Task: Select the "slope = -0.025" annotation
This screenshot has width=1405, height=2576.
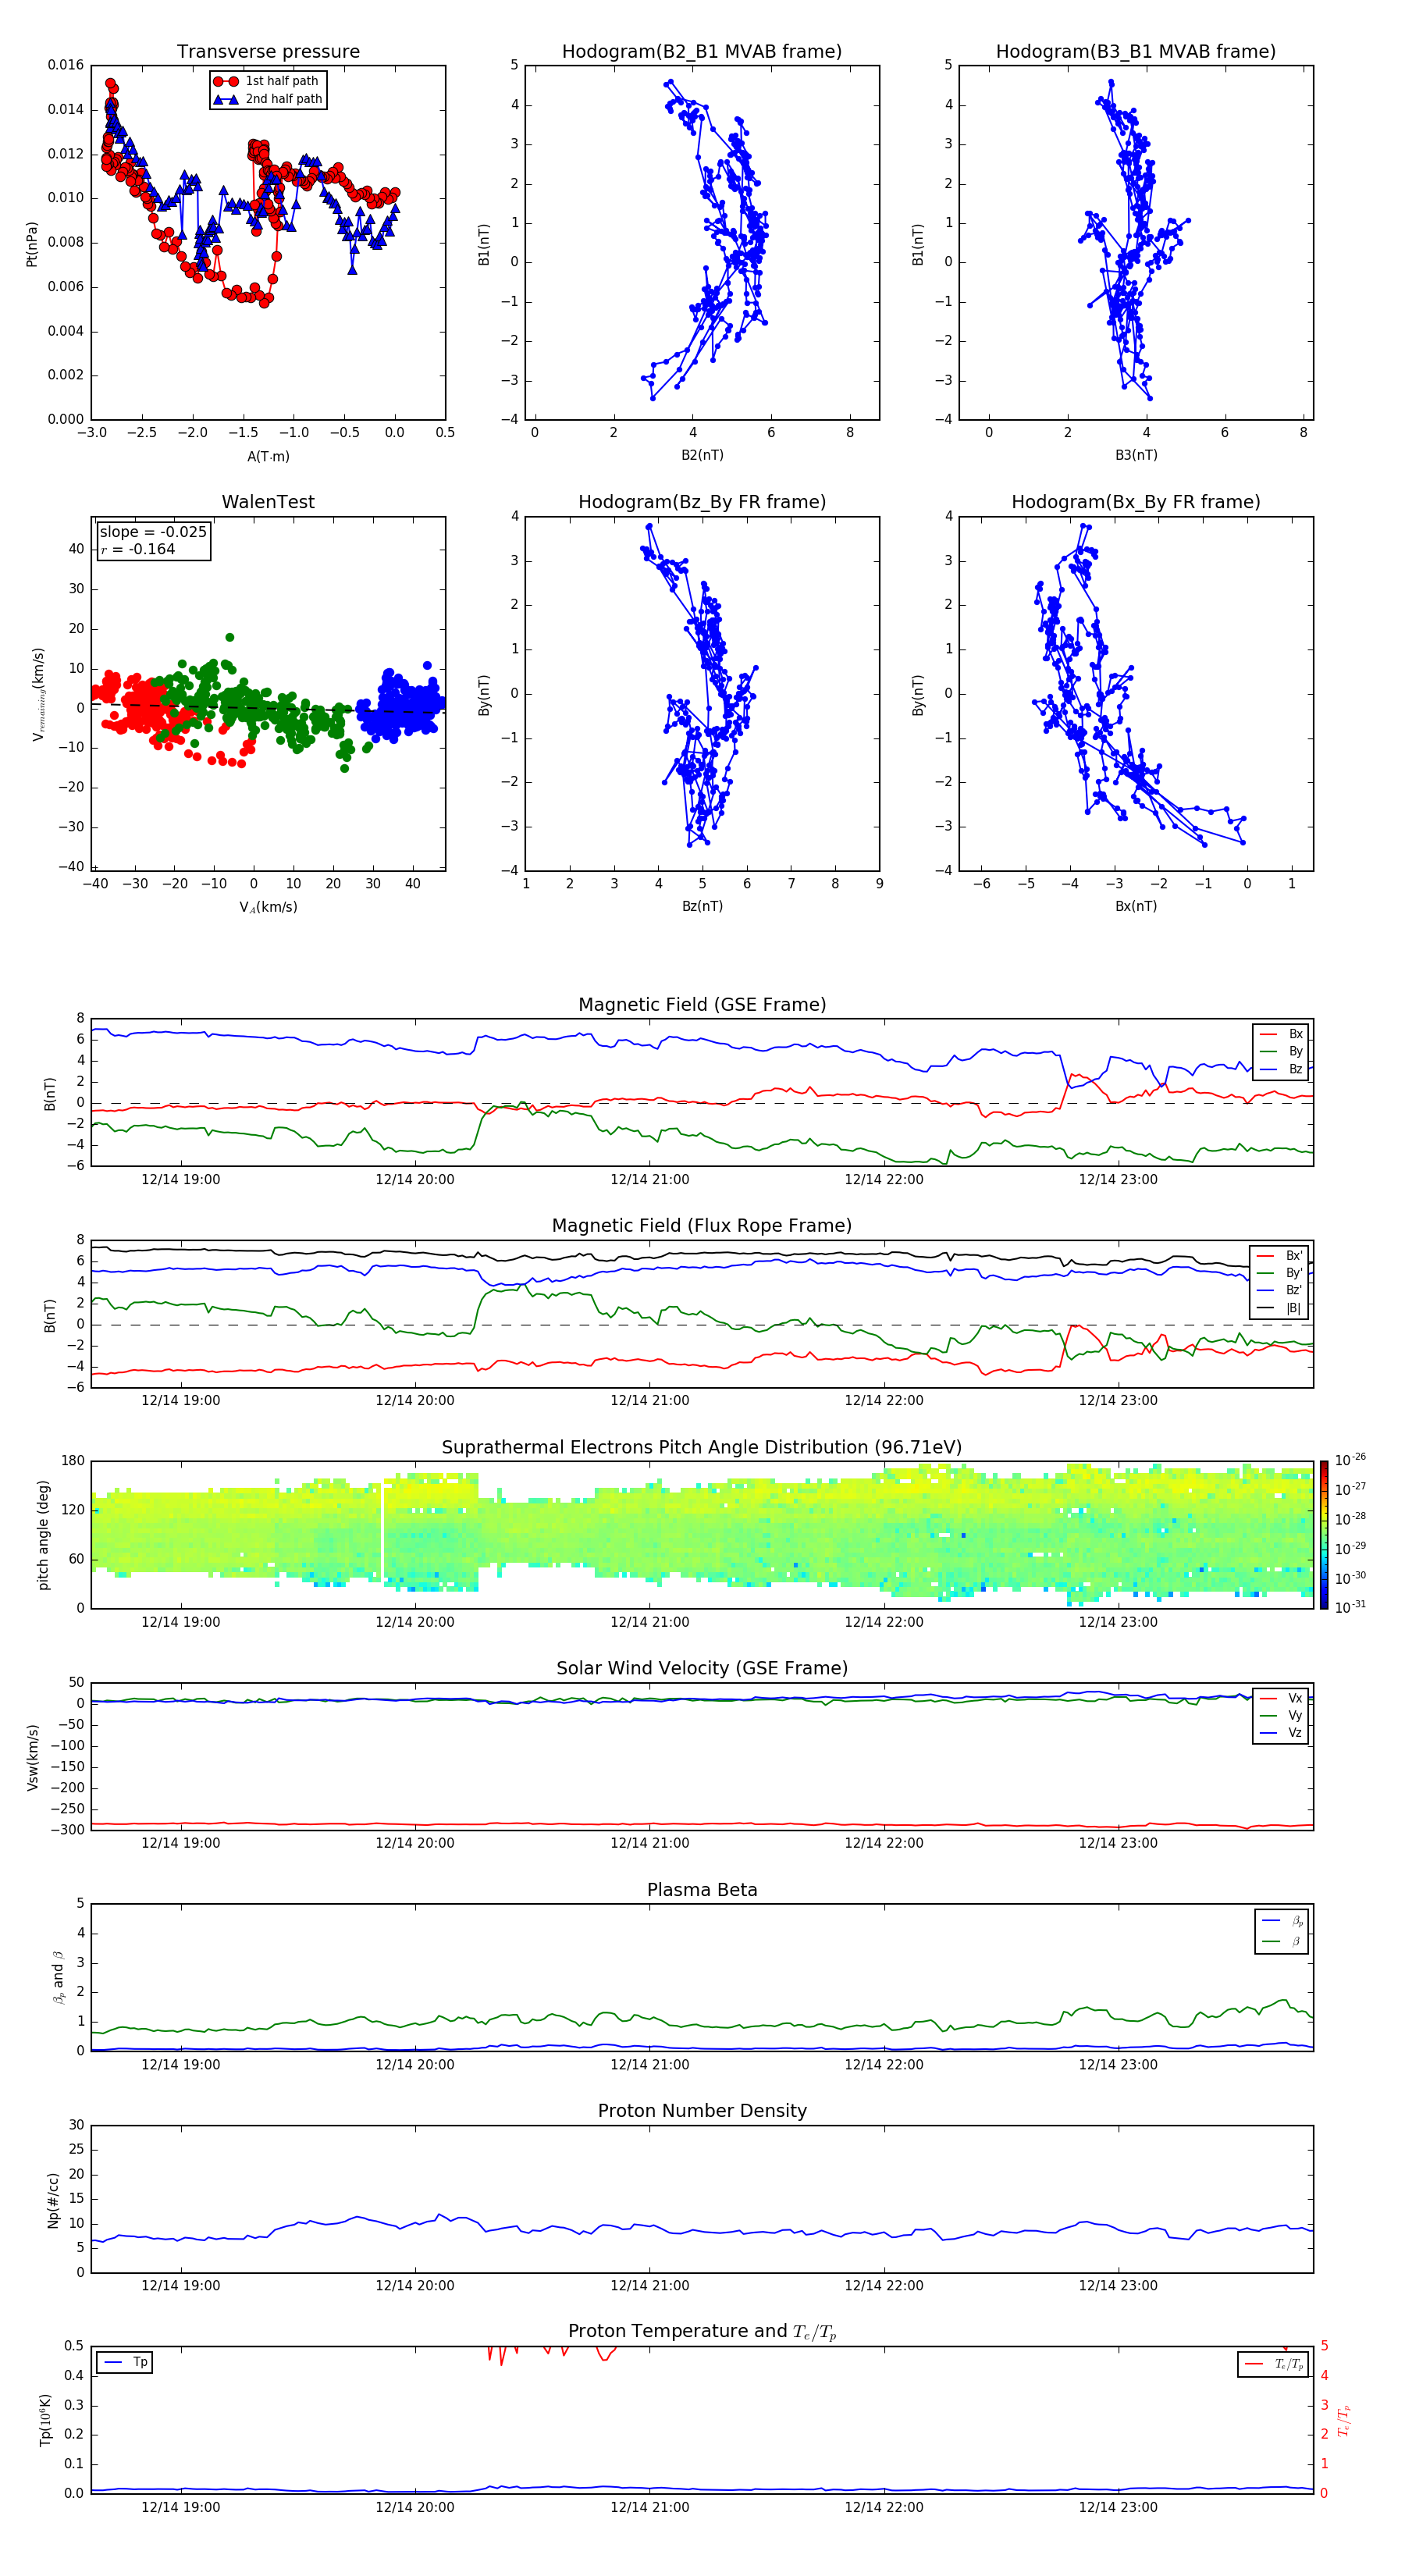Action: coord(153,532)
